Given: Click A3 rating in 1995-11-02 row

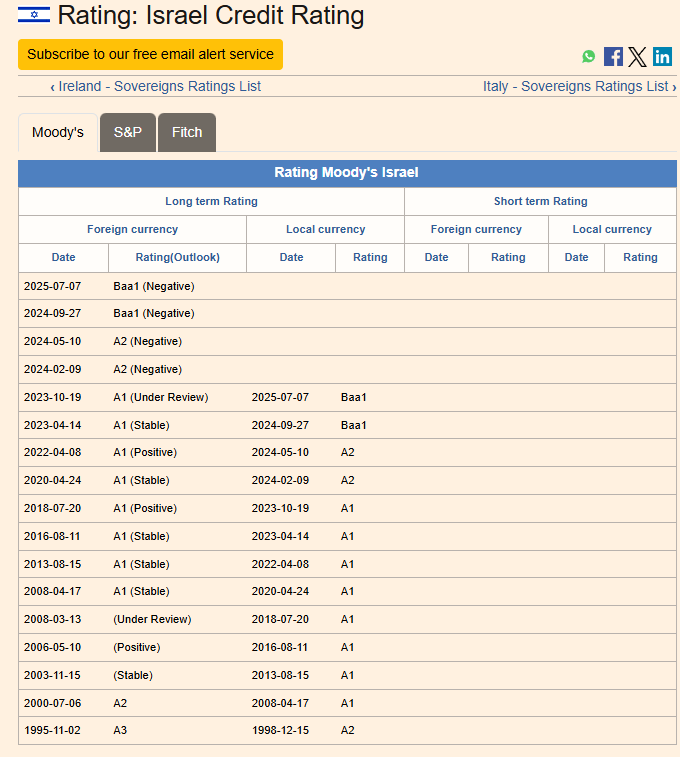Looking at the screenshot, I should pos(120,730).
